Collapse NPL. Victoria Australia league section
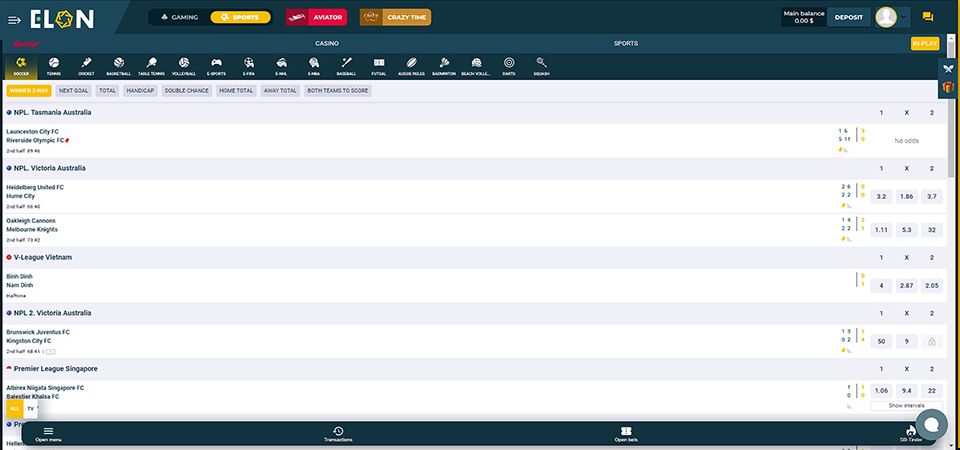 (x=474, y=168)
